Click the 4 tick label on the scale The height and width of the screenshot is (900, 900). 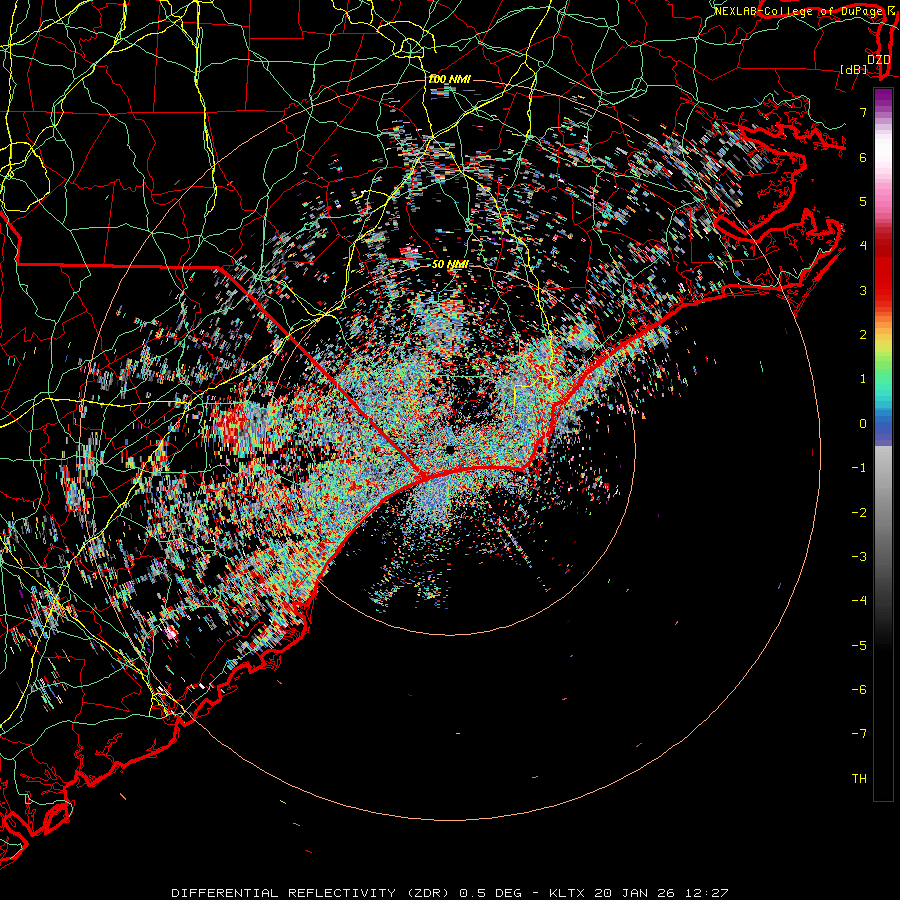tap(863, 246)
